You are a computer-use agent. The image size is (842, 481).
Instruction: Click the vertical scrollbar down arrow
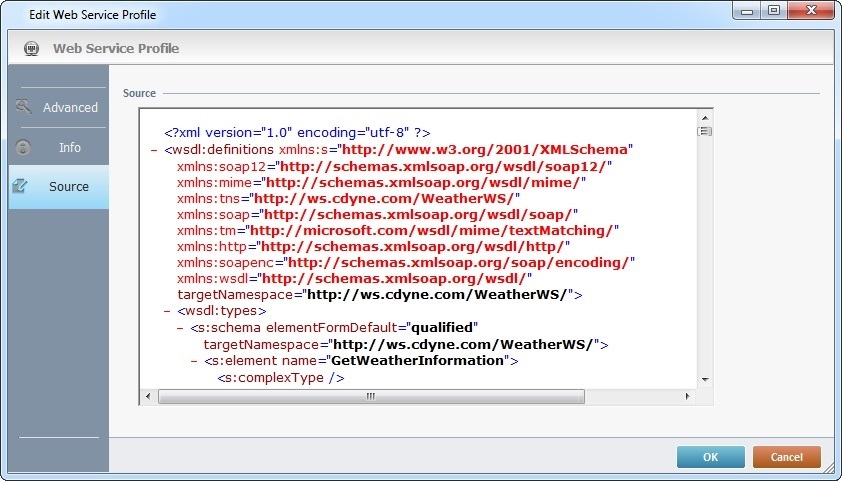pos(704,379)
